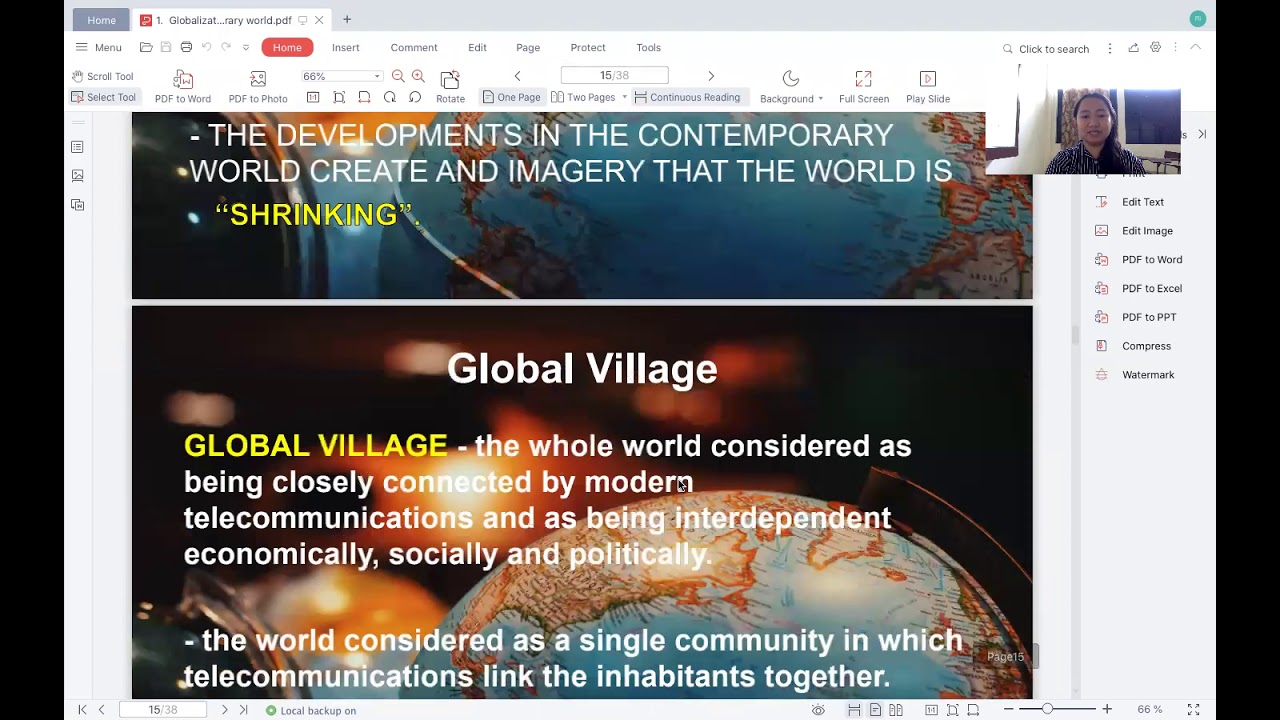Image resolution: width=1280 pixels, height=720 pixels.
Task: Go to previous page with toolbar arrow
Action: (x=517, y=76)
